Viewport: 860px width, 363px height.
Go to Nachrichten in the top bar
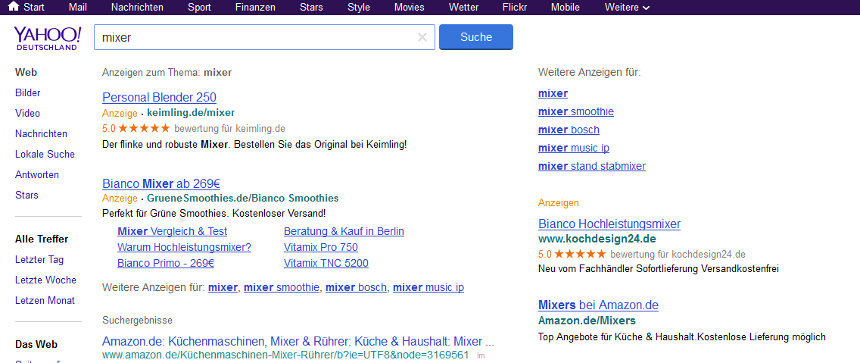coord(137,7)
